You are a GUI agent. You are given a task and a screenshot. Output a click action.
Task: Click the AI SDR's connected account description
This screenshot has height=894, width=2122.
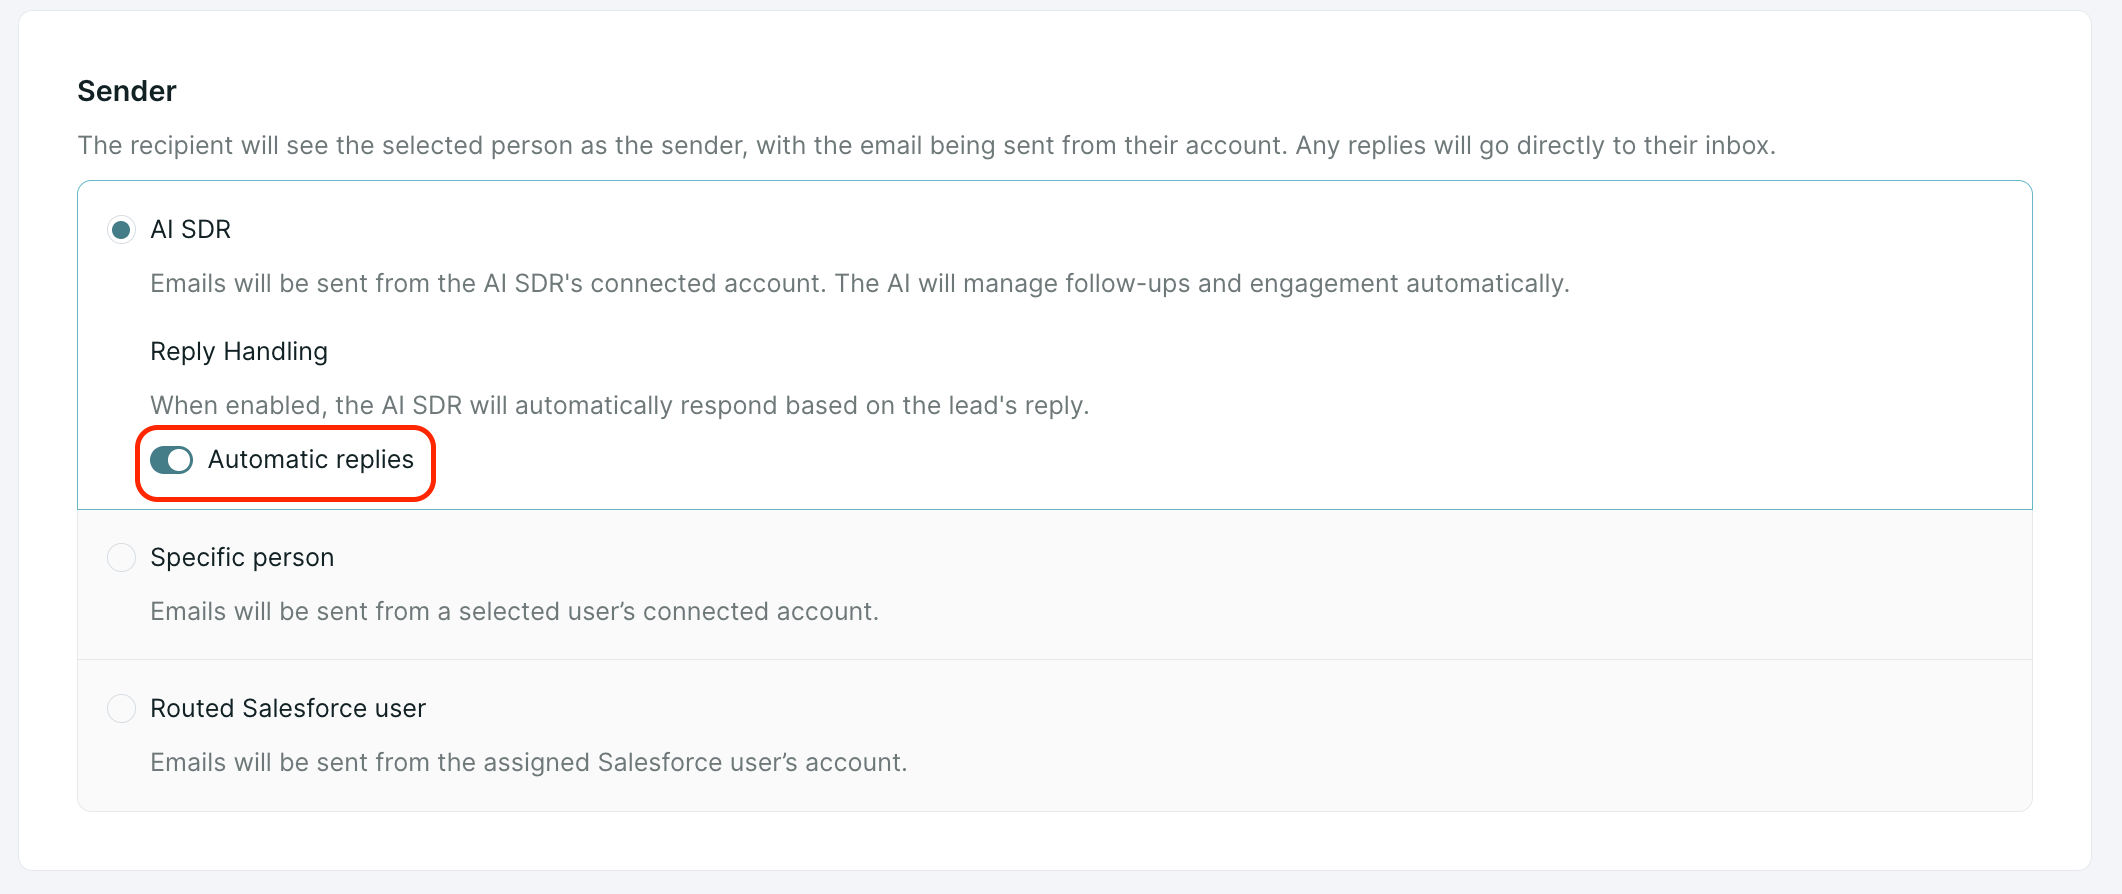859,284
